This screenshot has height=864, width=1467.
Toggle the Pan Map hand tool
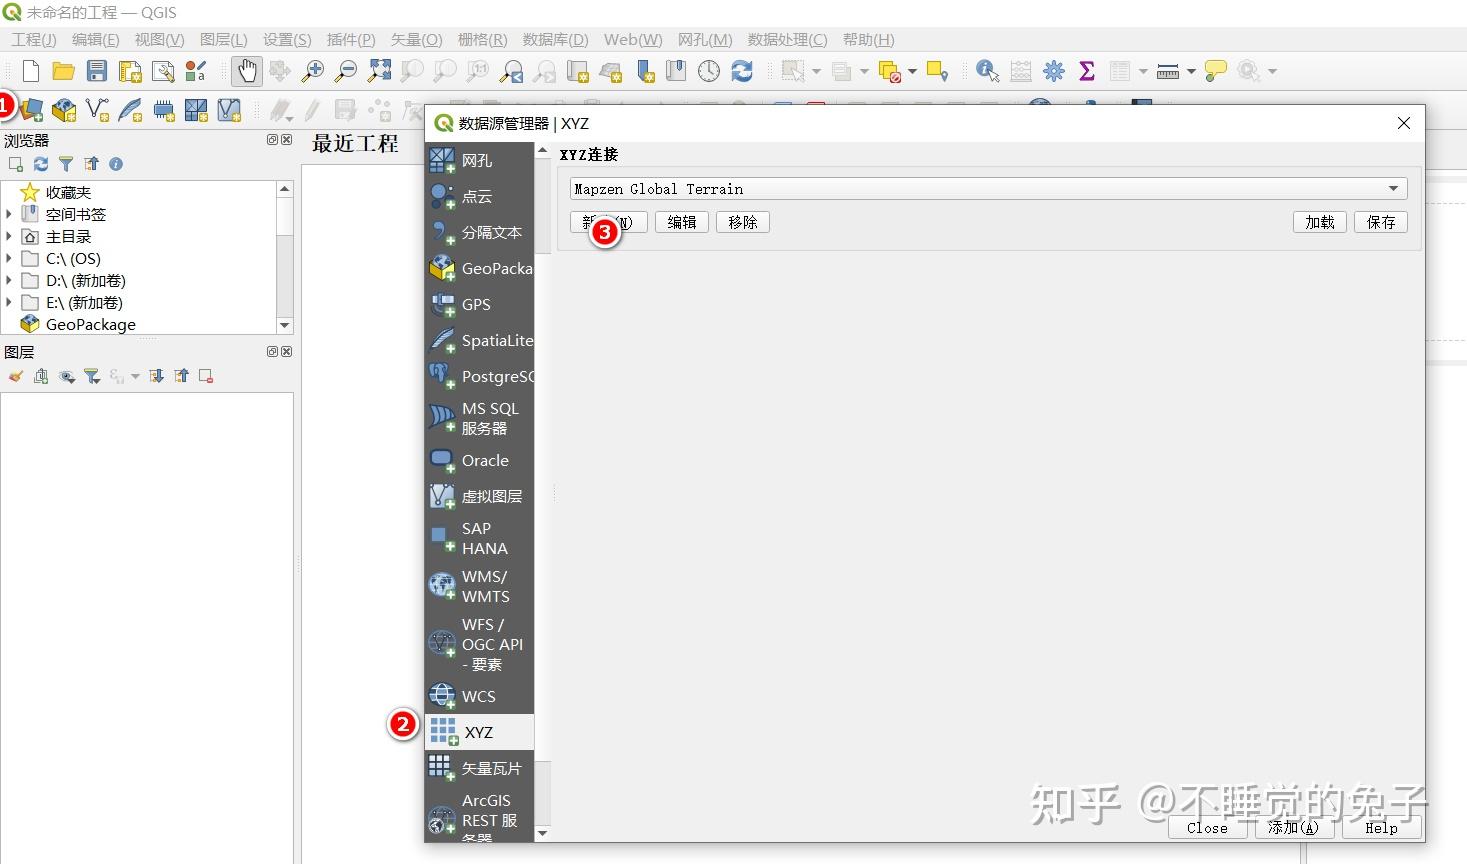(246, 71)
